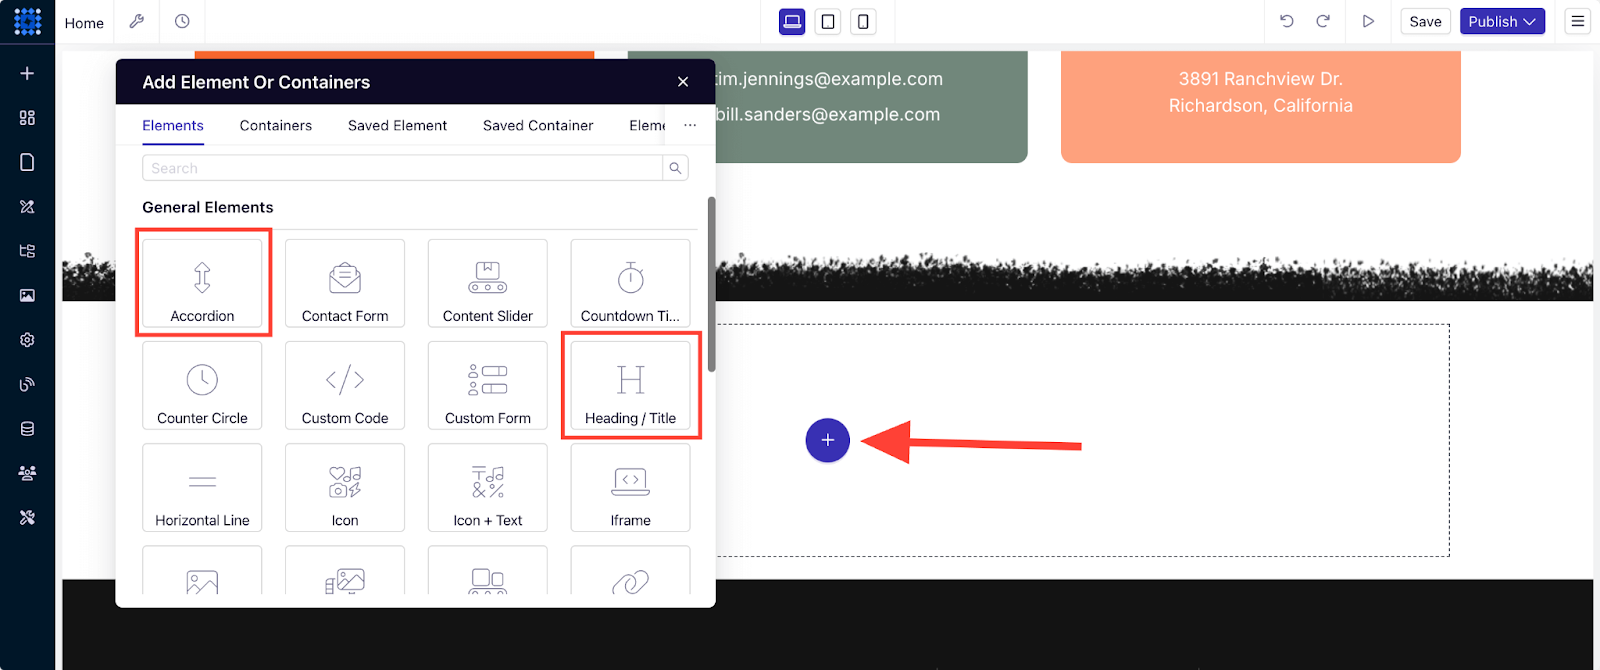Click the preview play icon
The height and width of the screenshot is (670, 1600).
click(x=1368, y=21)
